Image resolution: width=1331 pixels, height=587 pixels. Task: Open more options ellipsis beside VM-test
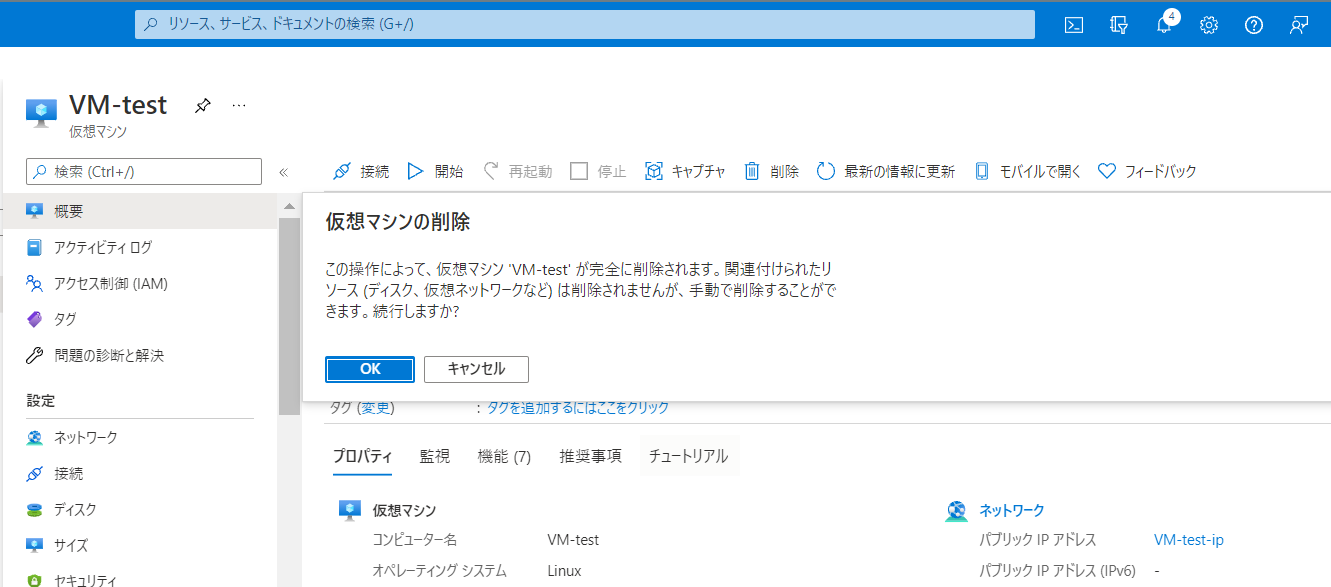click(x=239, y=104)
